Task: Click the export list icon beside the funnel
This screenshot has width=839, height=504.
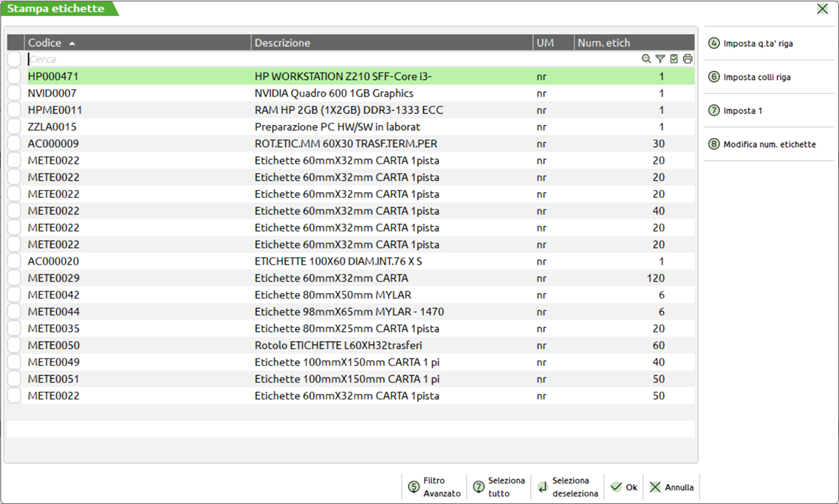Action: [674, 60]
